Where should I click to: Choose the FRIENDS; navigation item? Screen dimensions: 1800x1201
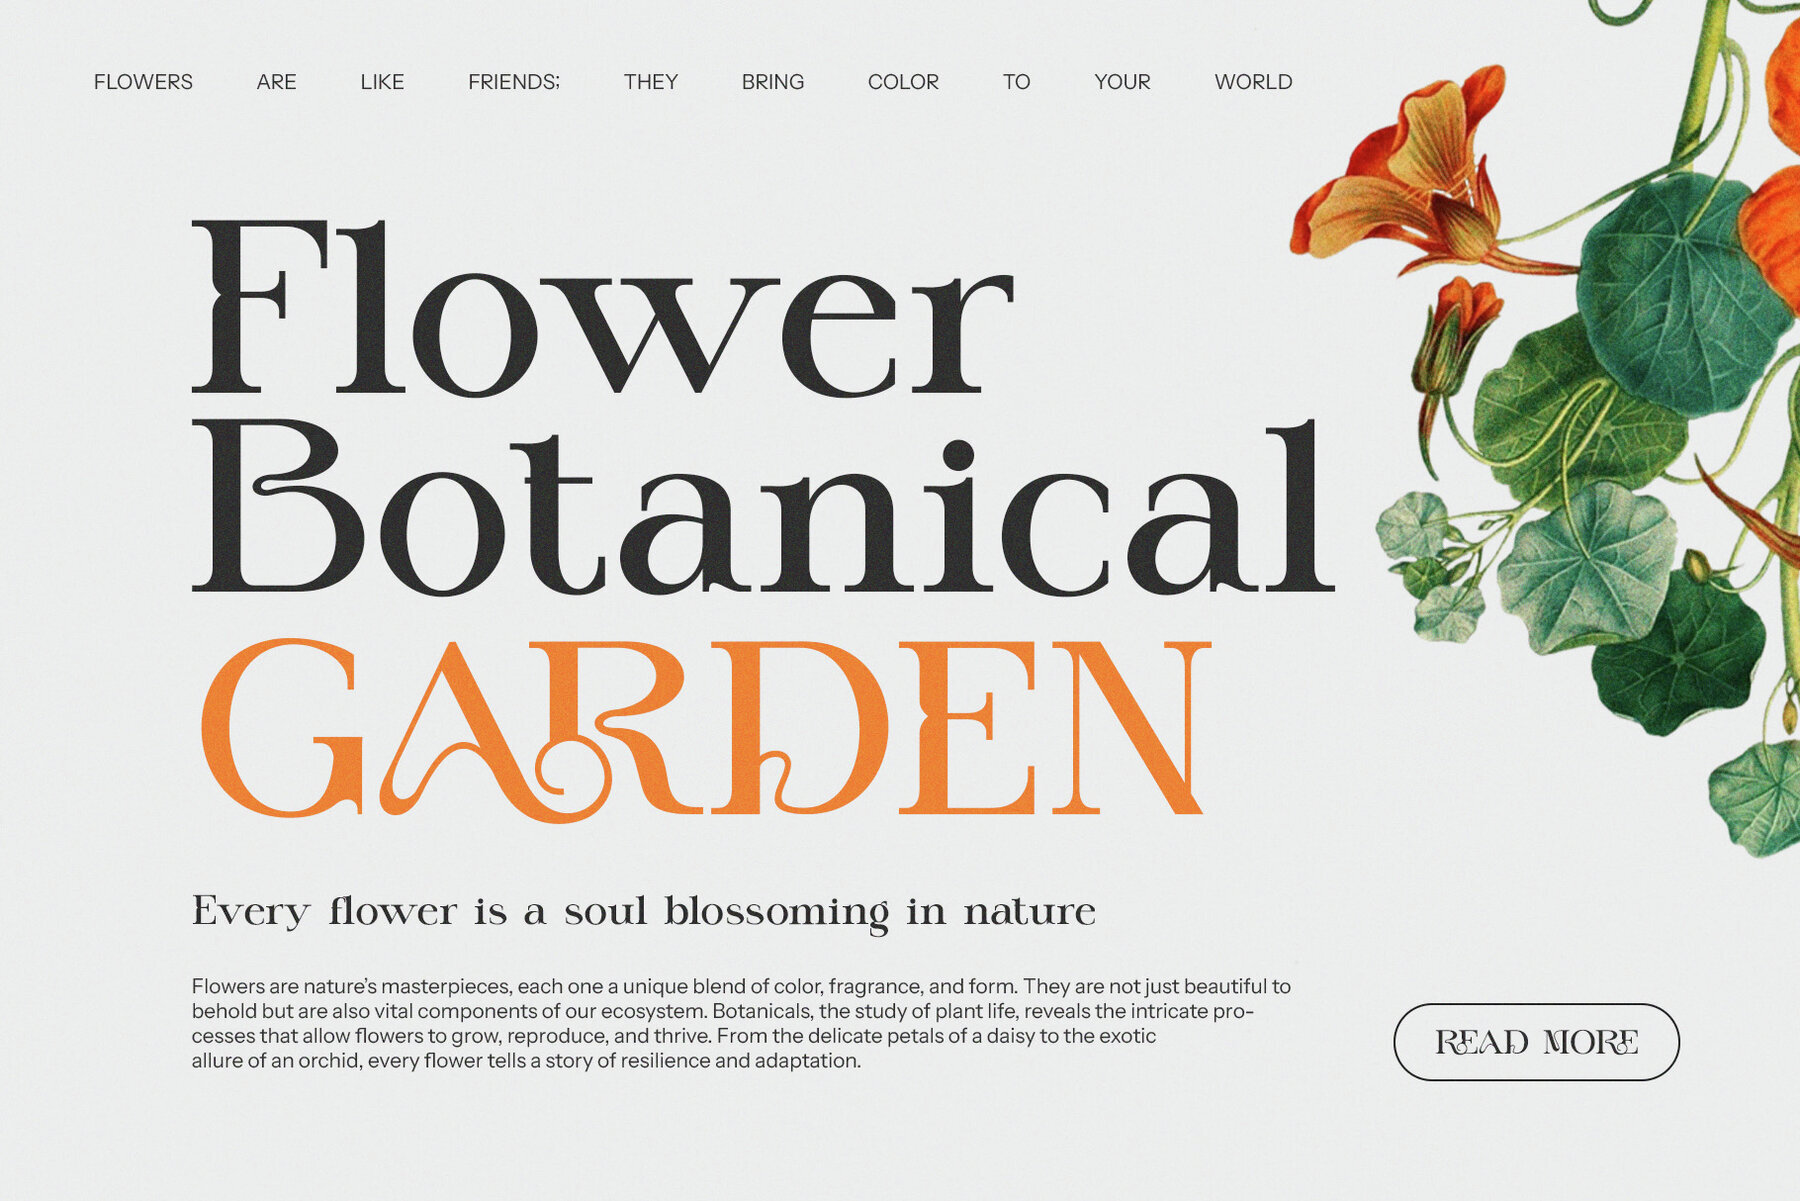tap(513, 82)
